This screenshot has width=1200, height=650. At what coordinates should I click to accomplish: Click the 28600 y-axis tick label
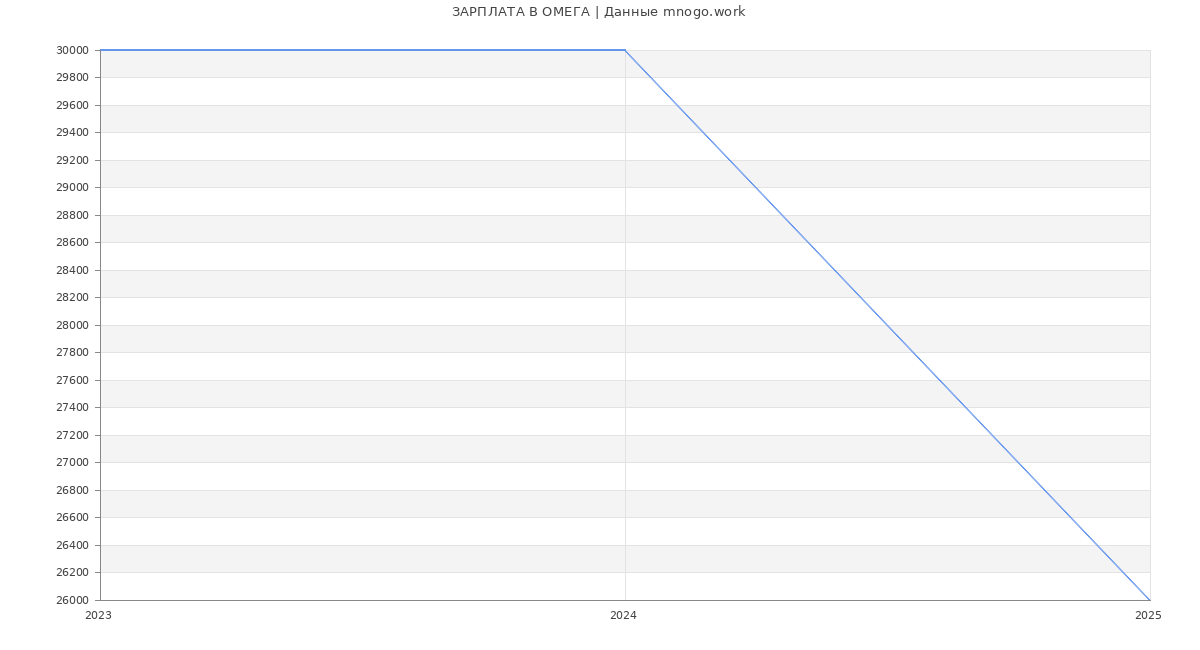pyautogui.click(x=72, y=243)
